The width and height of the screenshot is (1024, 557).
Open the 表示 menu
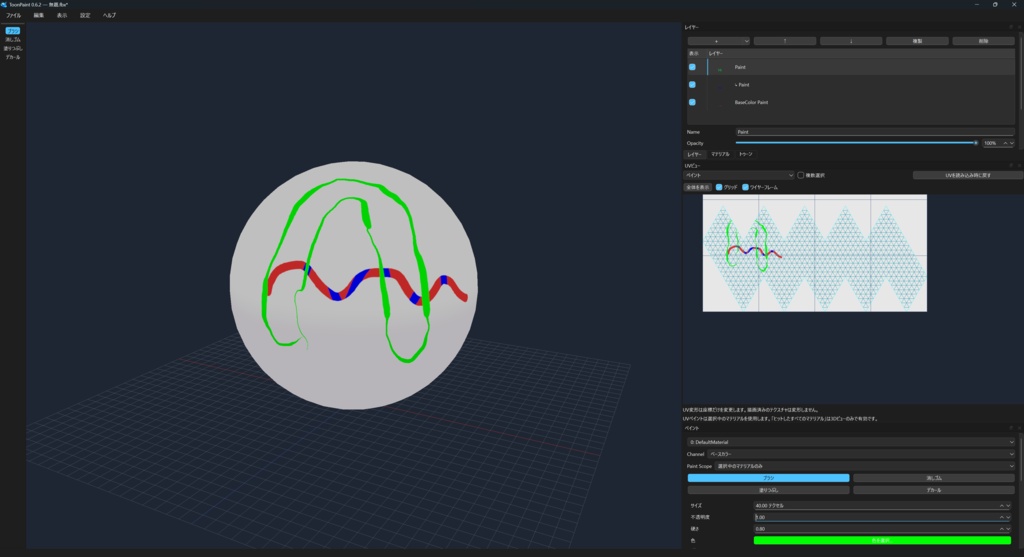click(x=62, y=15)
